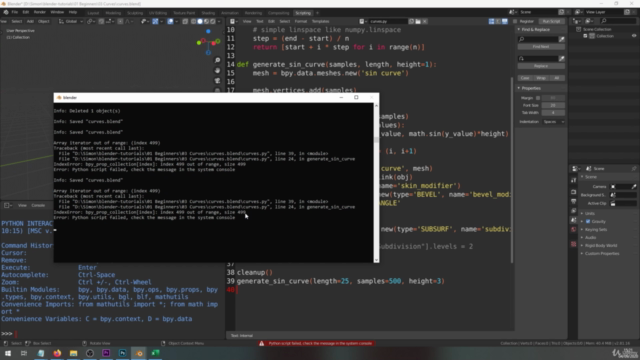Open the Indentation Spaces dropdown
This screenshot has width=640, height=360.
pyautogui.click(x=553, y=122)
